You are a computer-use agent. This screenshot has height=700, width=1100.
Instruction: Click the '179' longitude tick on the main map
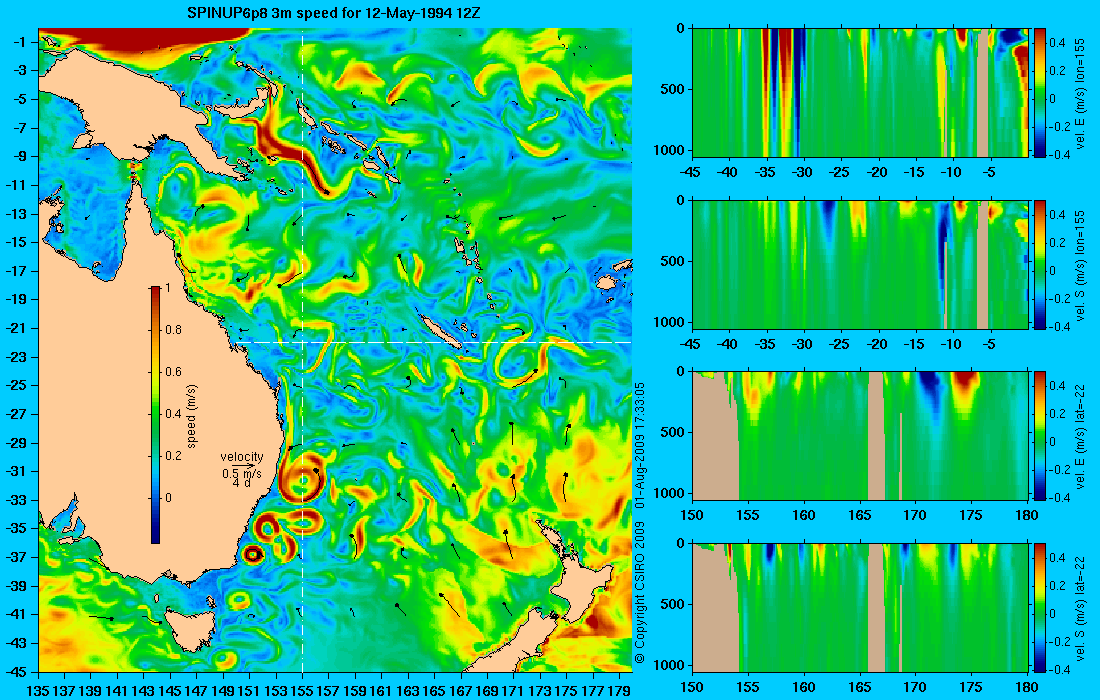(619, 690)
